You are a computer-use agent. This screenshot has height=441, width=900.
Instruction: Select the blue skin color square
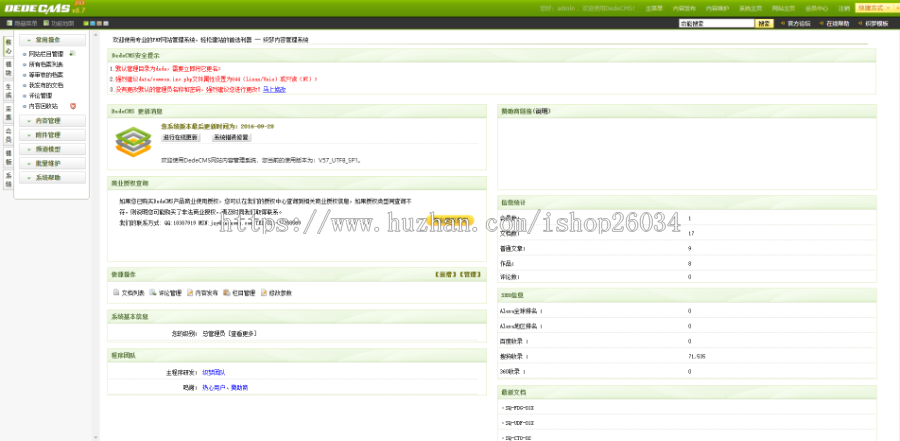(92, 24)
